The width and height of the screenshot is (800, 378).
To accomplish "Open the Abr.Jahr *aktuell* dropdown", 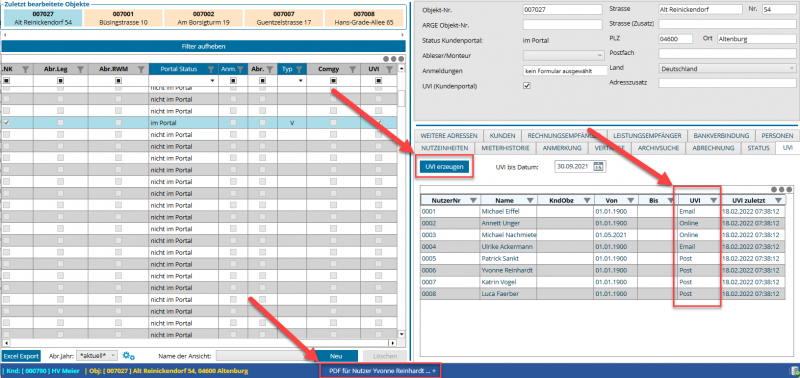I will click(x=98, y=356).
